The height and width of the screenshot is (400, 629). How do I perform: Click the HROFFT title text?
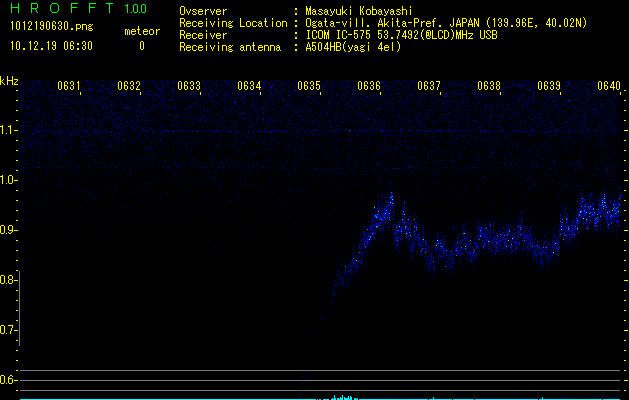[57, 9]
